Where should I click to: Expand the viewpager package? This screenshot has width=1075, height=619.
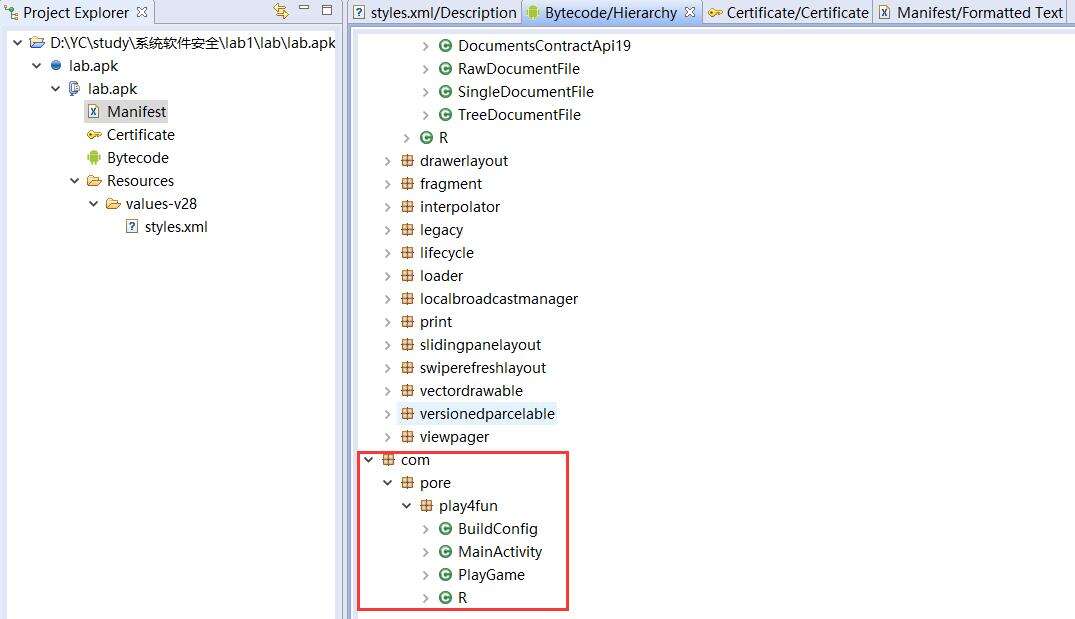pyautogui.click(x=388, y=437)
